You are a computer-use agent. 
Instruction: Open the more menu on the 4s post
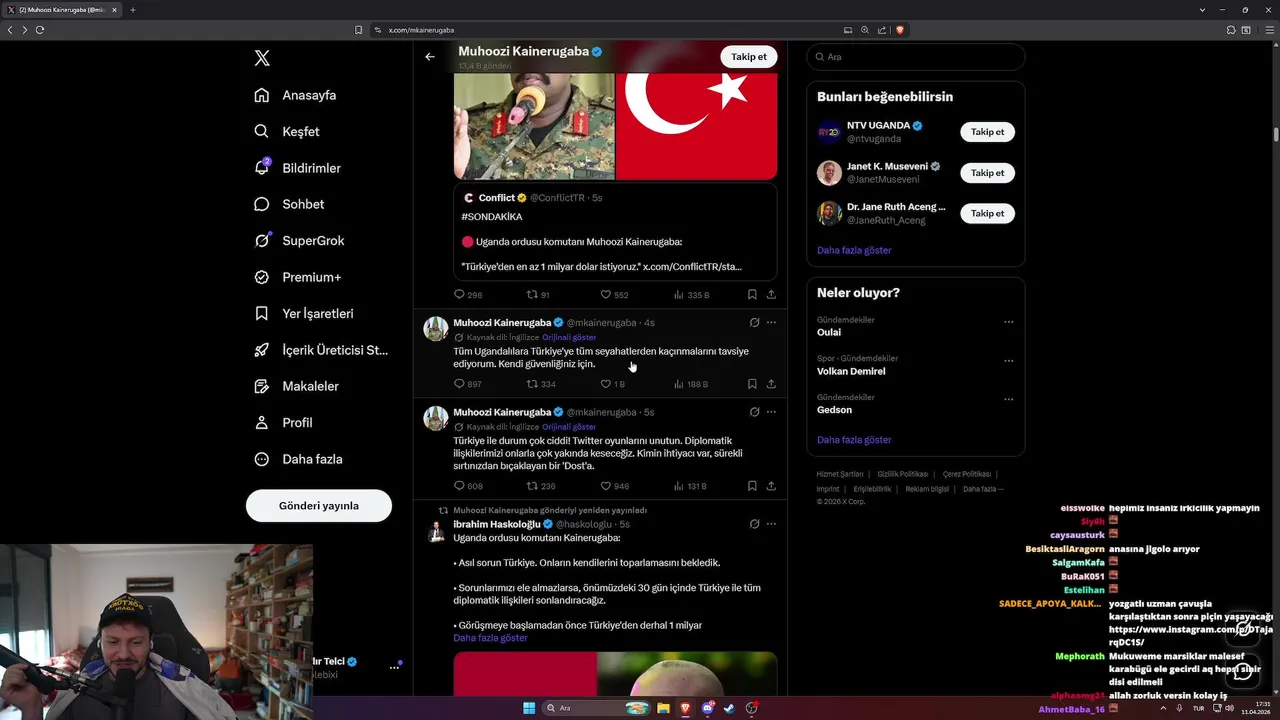click(x=771, y=323)
